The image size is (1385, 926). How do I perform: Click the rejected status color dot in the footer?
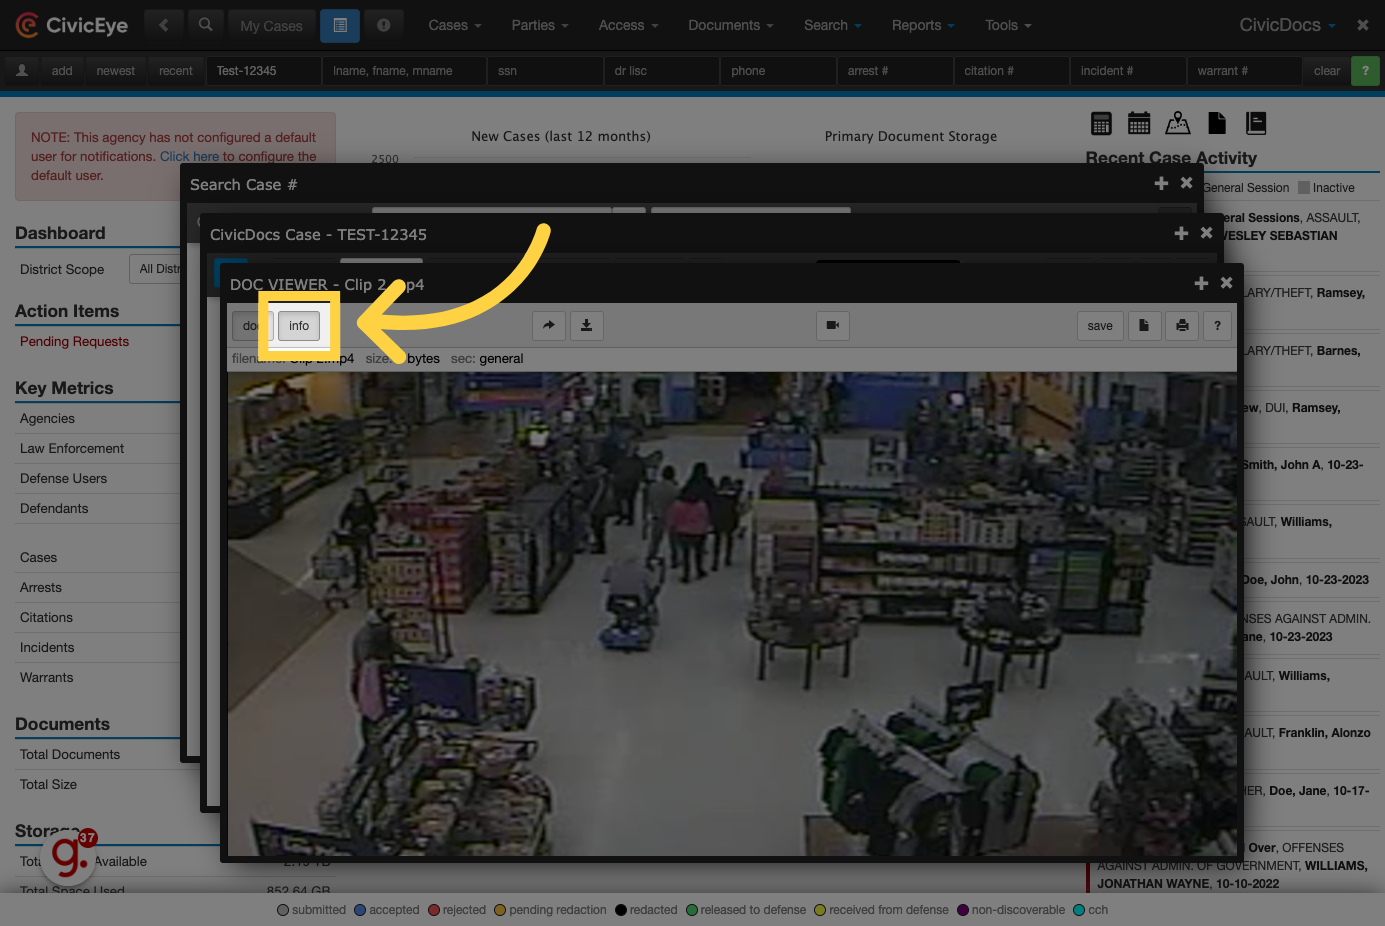(434, 910)
